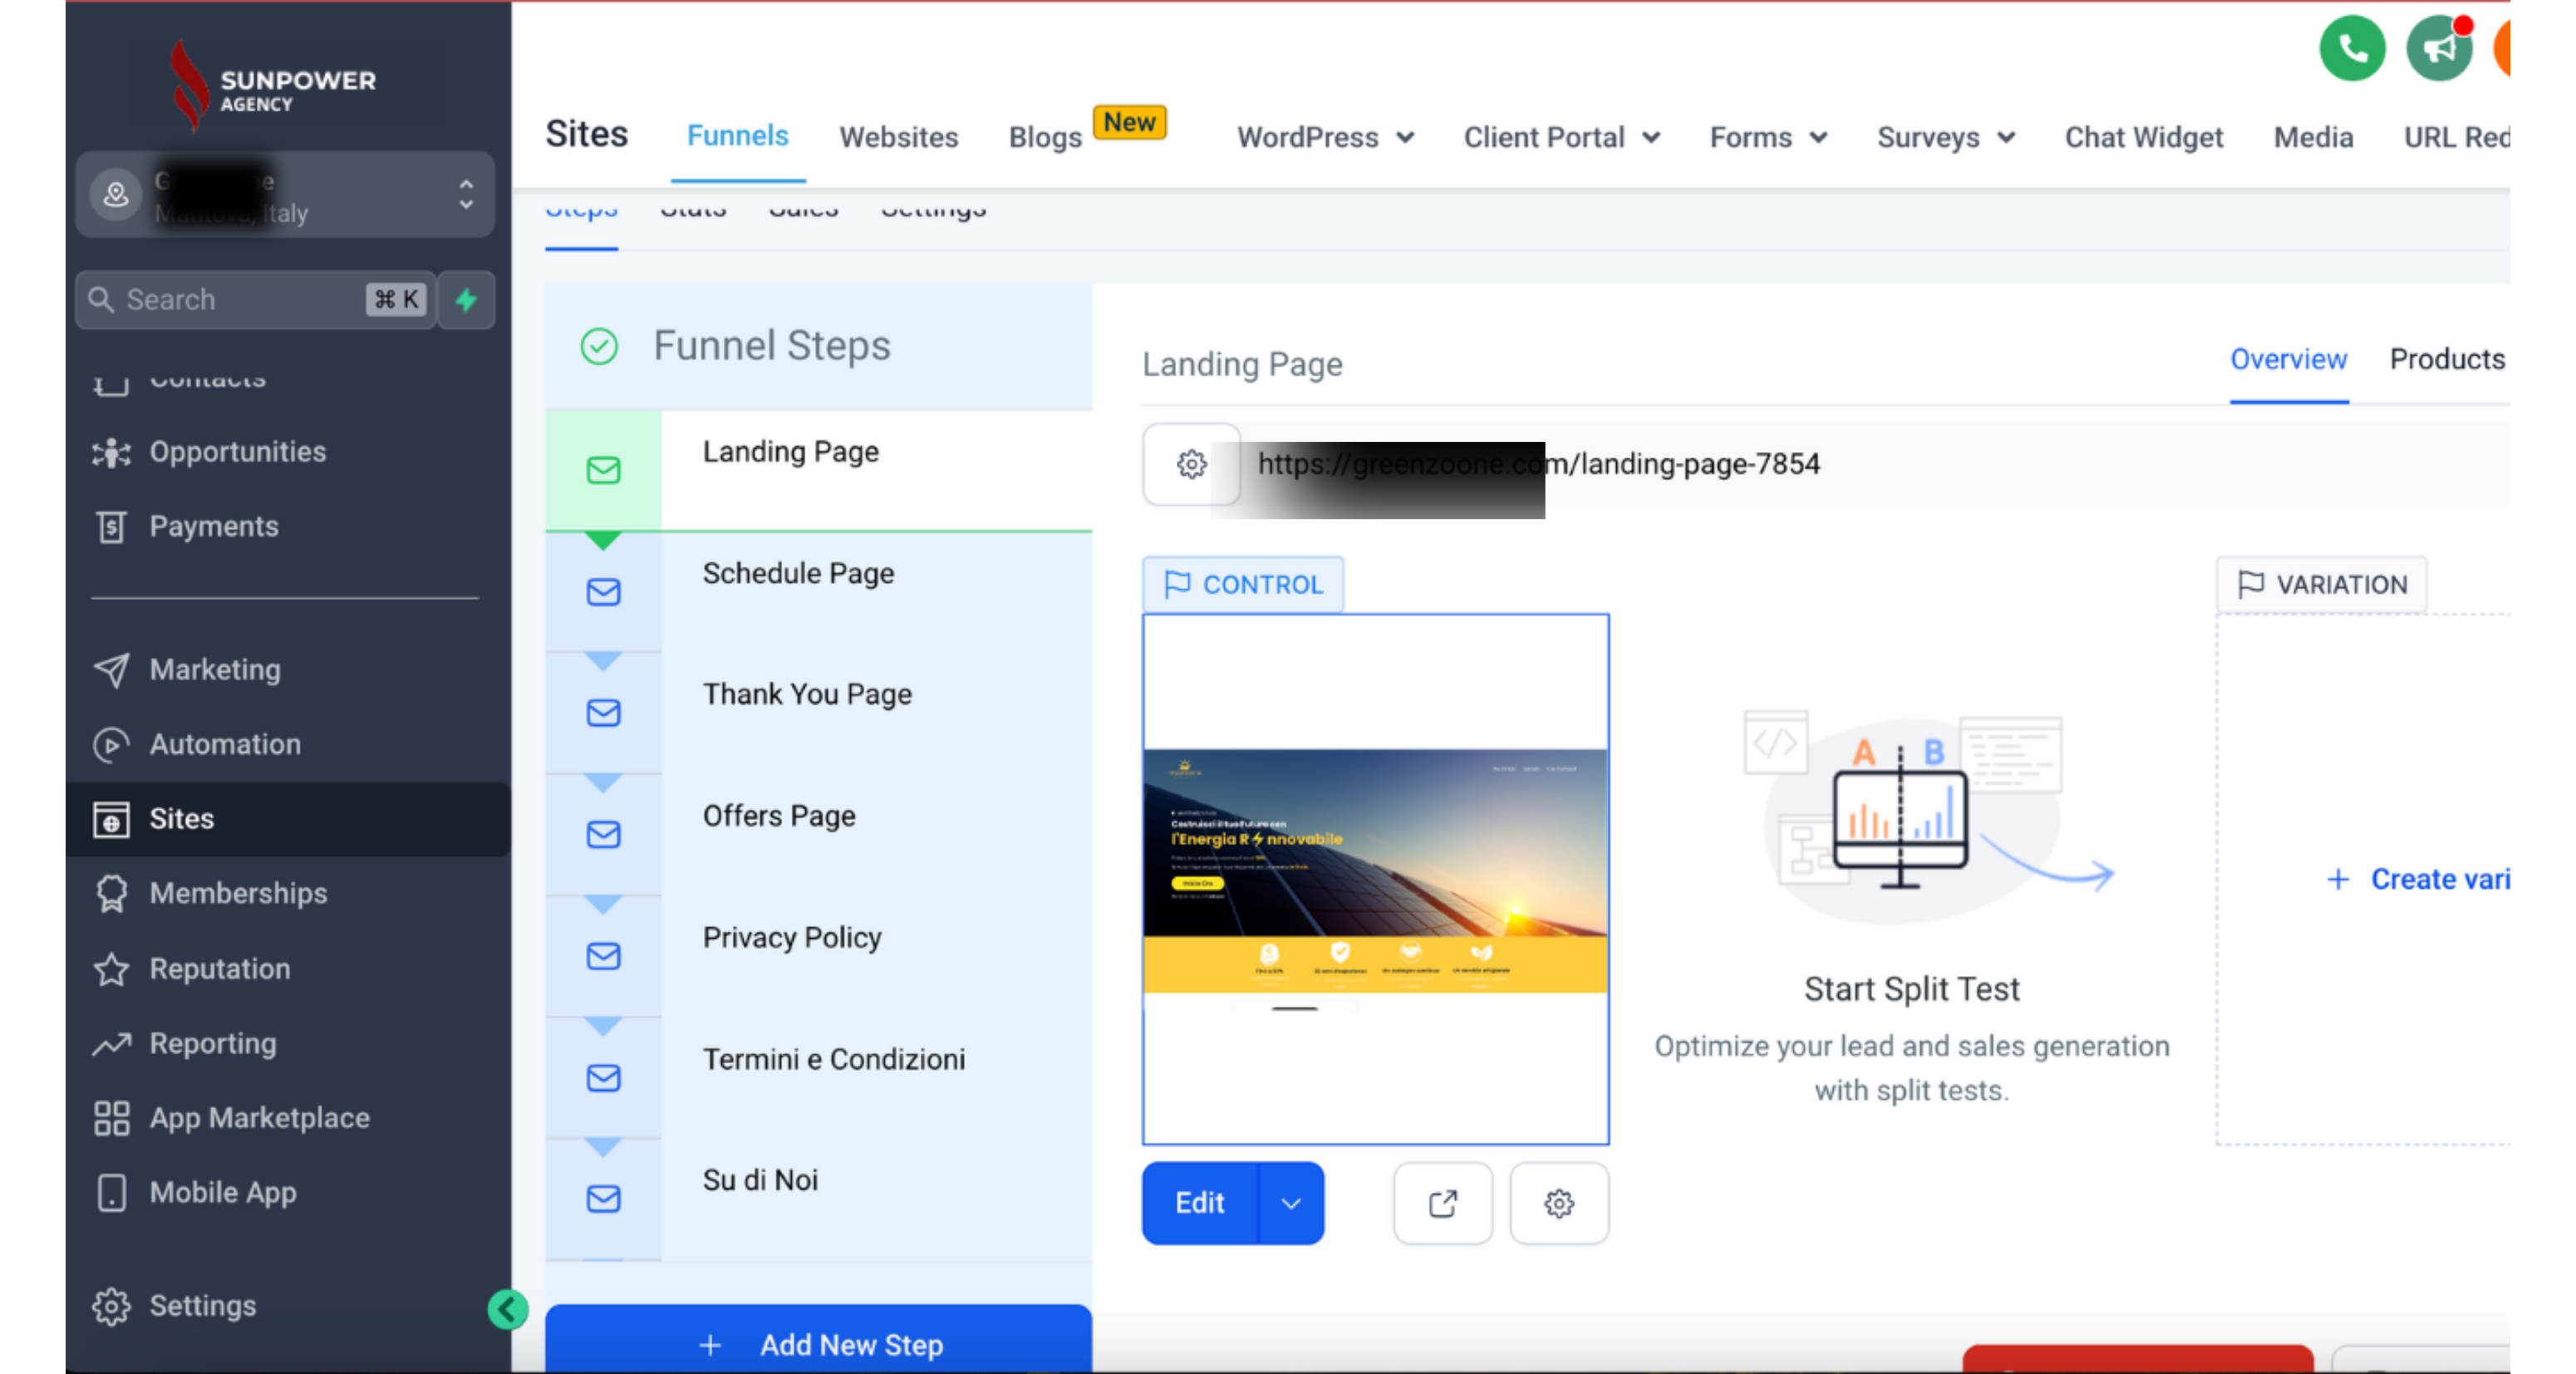This screenshot has height=1374, width=2576.
Task: Click envelope icon for Offers Page step
Action: [x=603, y=834]
